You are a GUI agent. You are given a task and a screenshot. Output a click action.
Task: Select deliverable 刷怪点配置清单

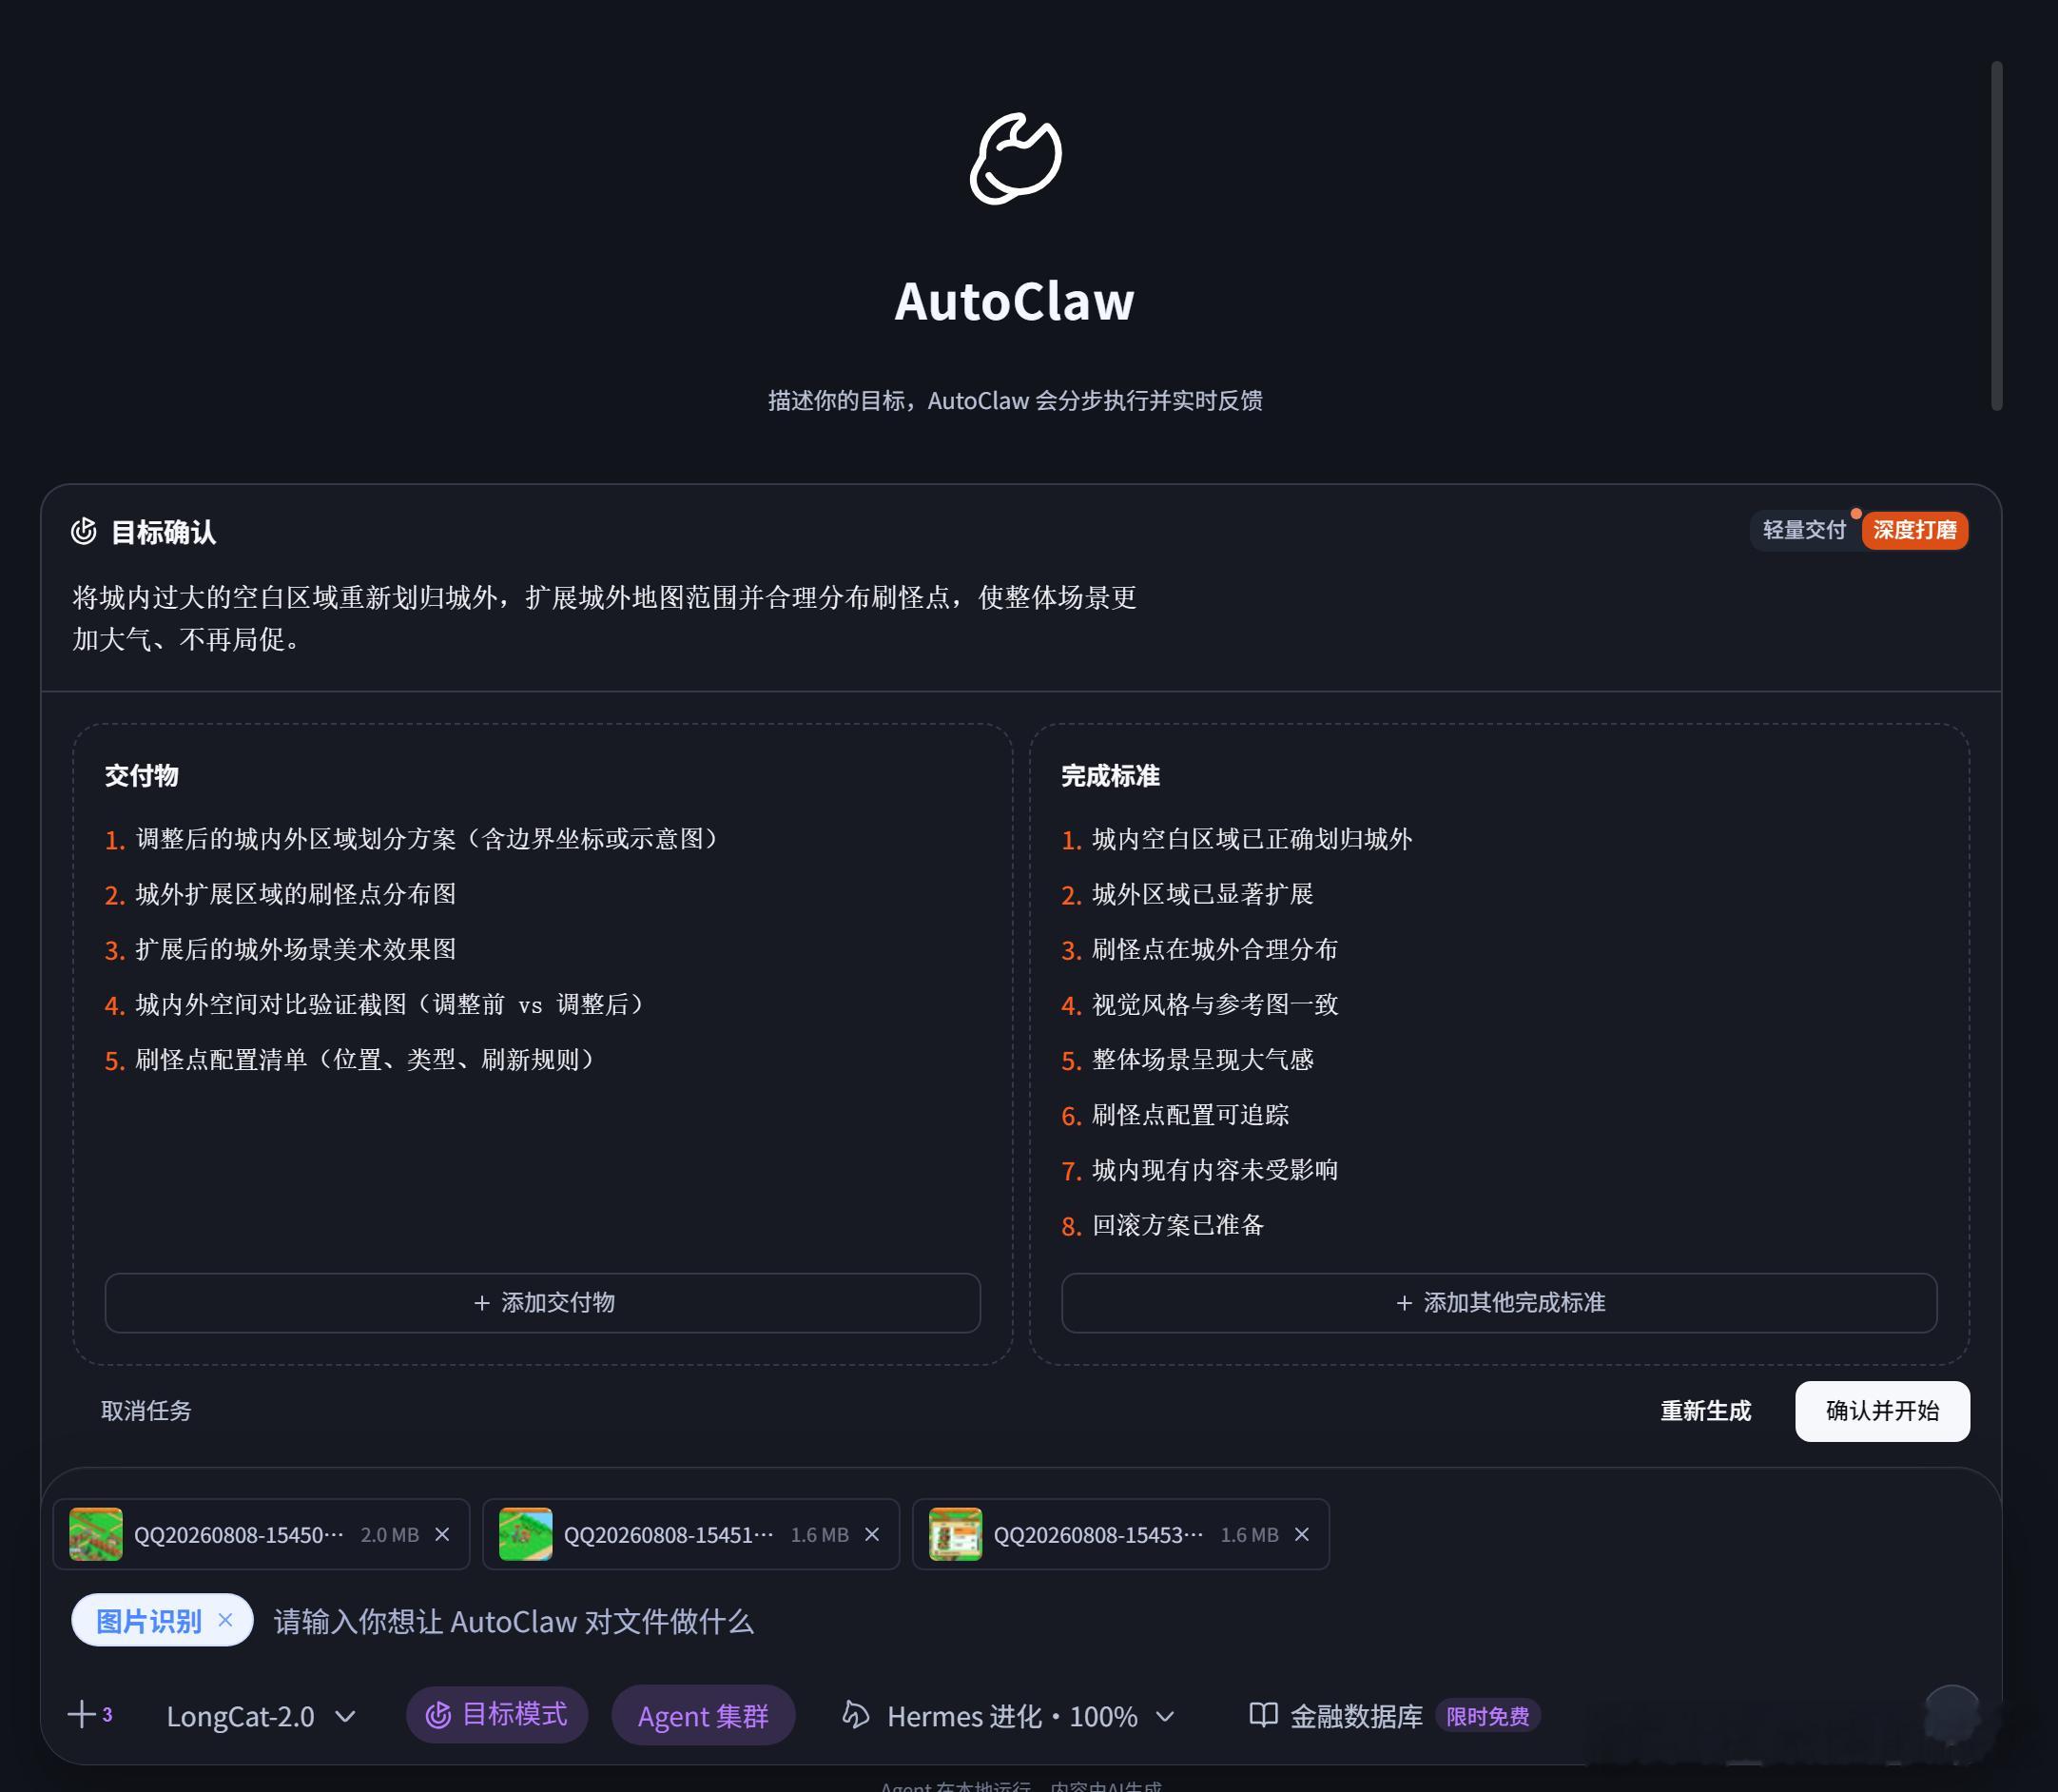[366, 1059]
